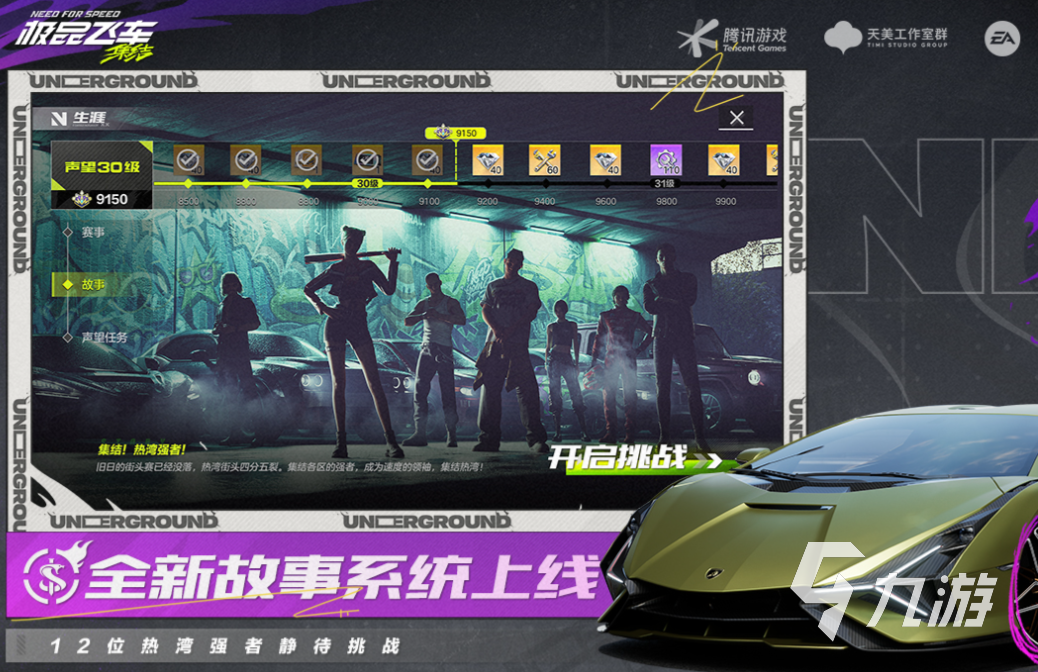
Task: Tap the diamond reward at 9900
Action: pyautogui.click(x=724, y=159)
